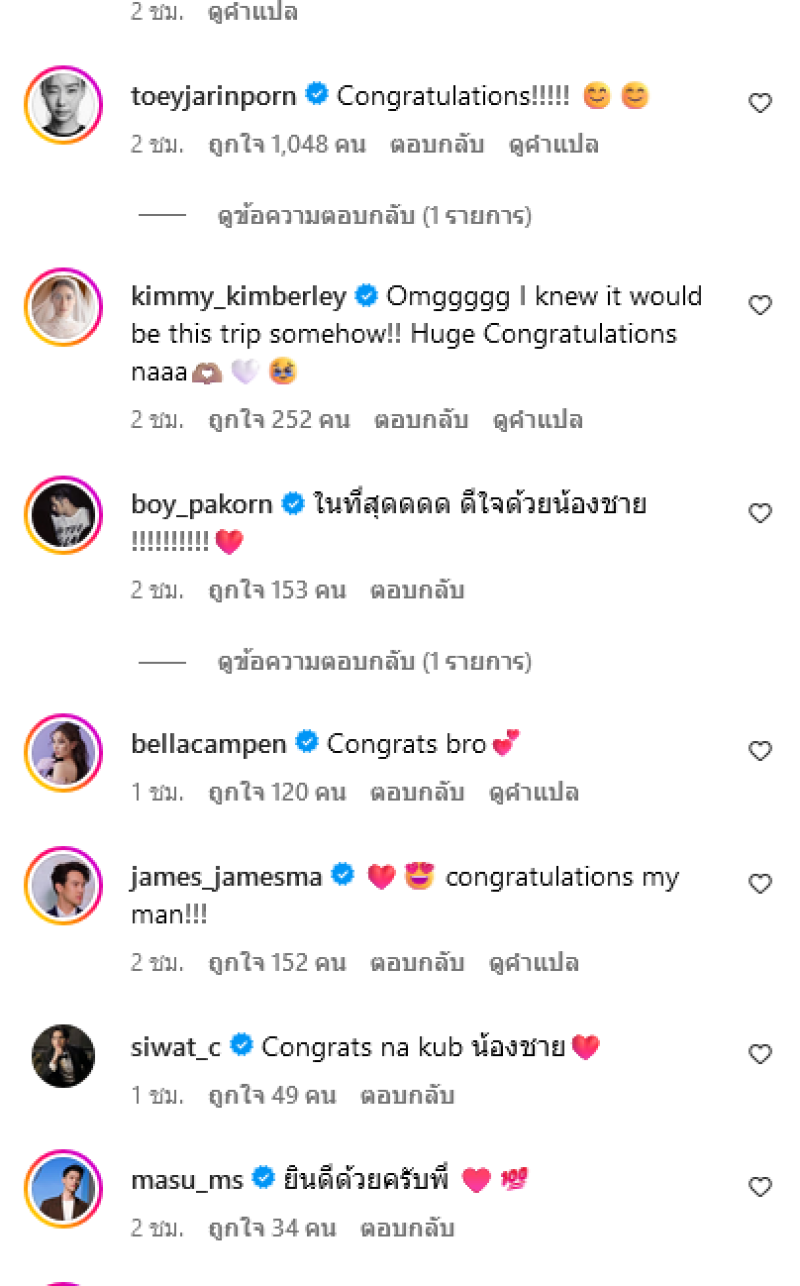
Task: Like siwat_c's comment heart
Action: [x=760, y=1054]
